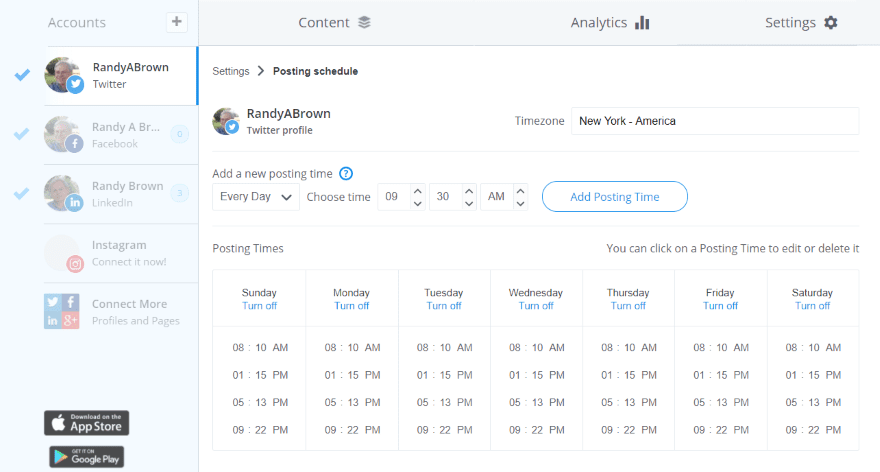This screenshot has width=880, height=472.
Task: Click the Randy Brown LinkedIn avatar
Action: [63, 193]
